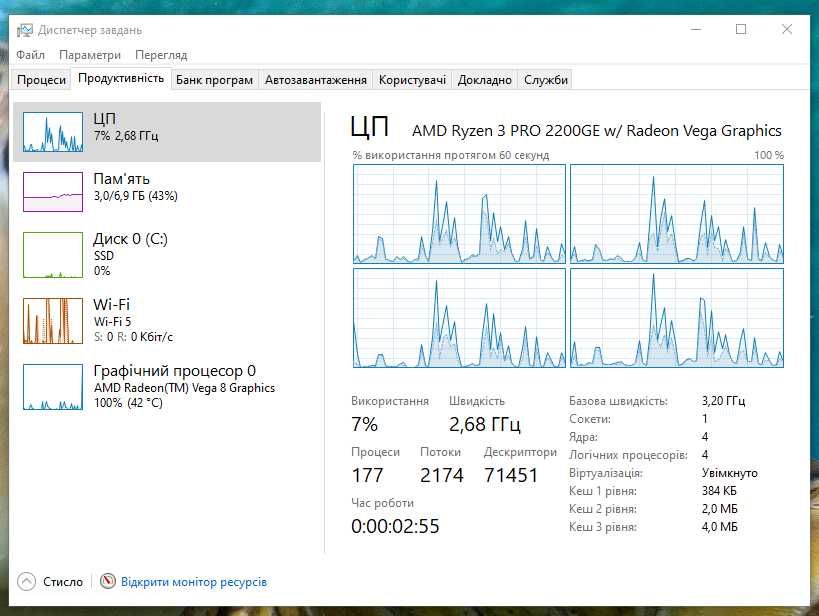Switch to the Банк програм tab
819x616 pixels.
214,80
